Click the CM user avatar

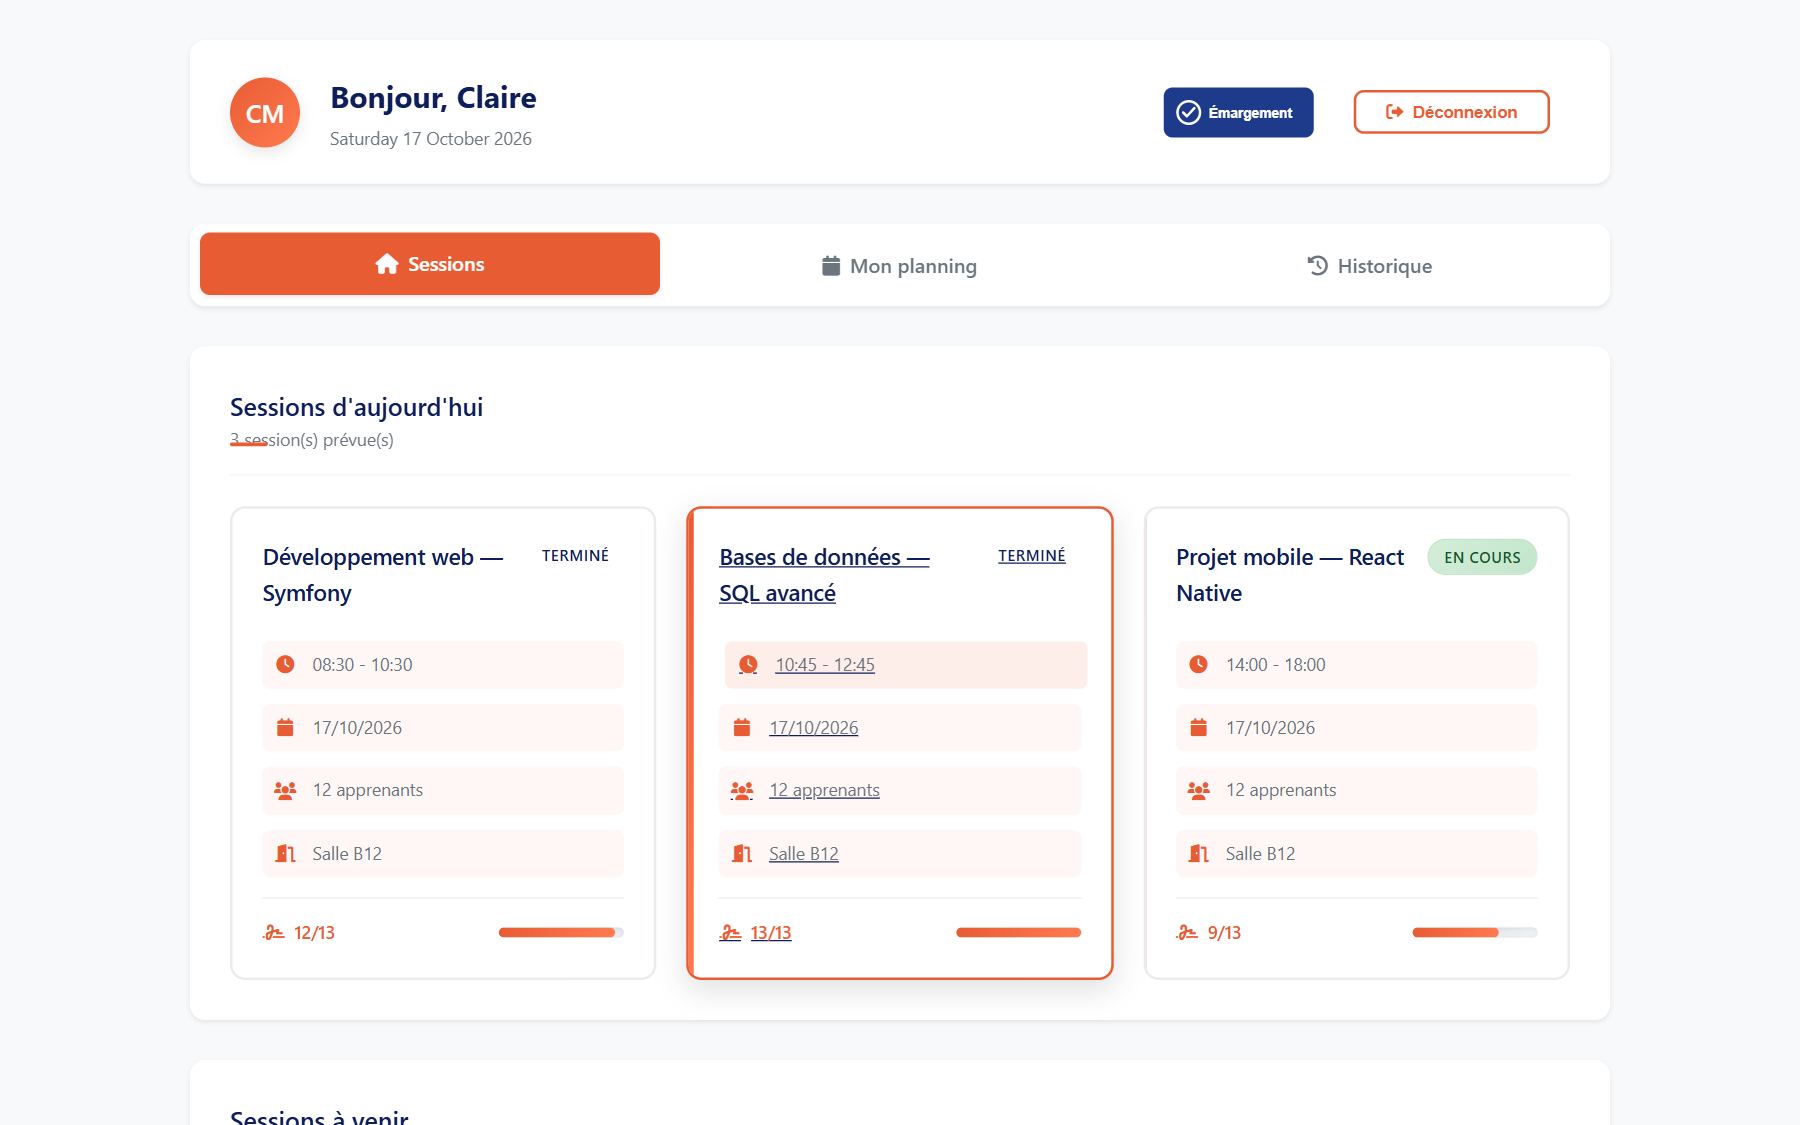coord(265,113)
